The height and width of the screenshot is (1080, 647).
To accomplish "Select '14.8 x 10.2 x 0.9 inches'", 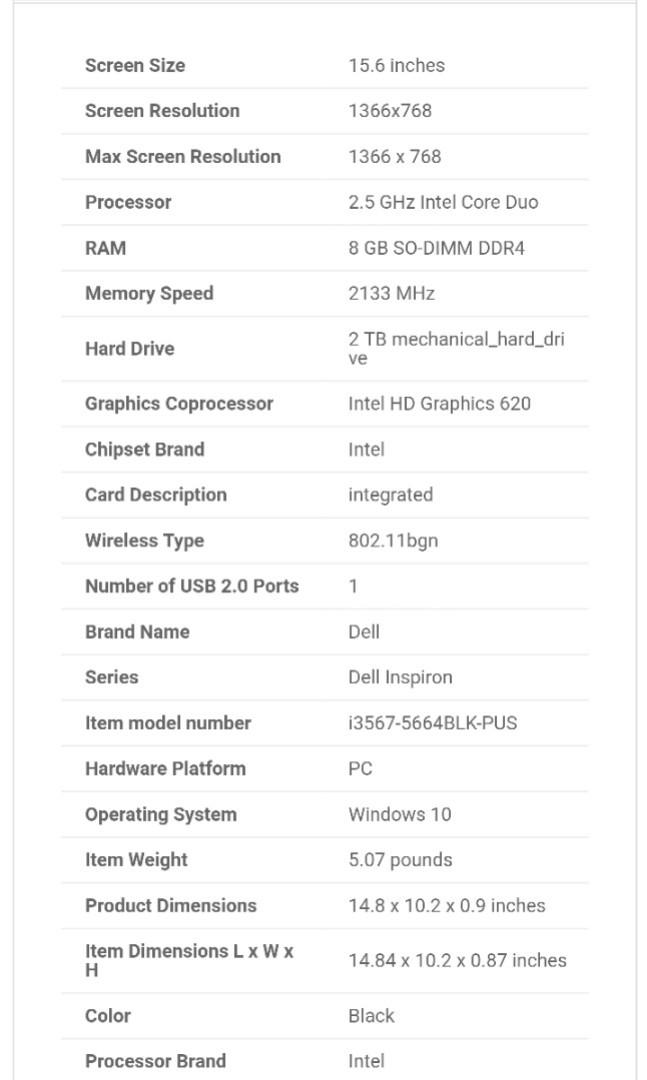I will (x=447, y=906).
